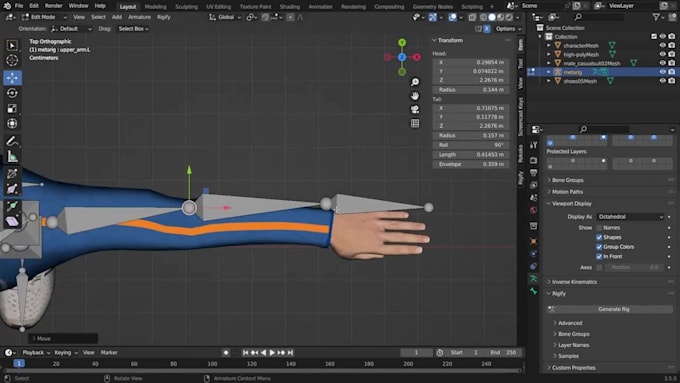
Task: Choose the Cursor tool
Action: pos(12,60)
